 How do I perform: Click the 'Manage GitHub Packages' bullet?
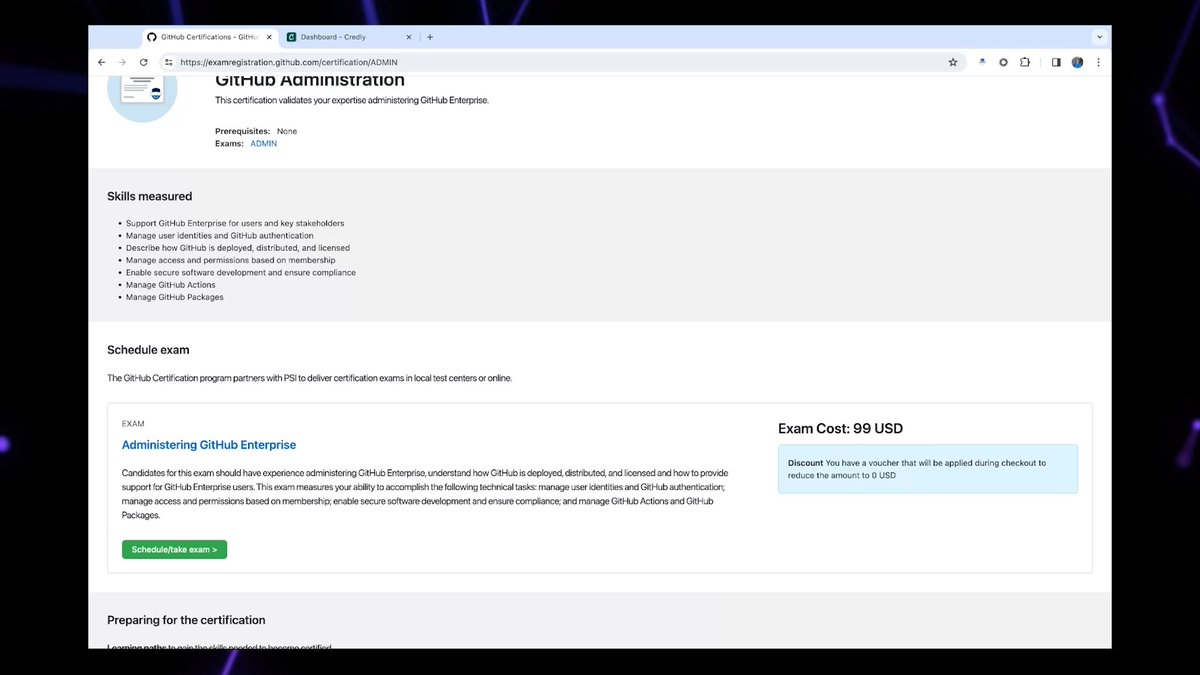pos(175,297)
